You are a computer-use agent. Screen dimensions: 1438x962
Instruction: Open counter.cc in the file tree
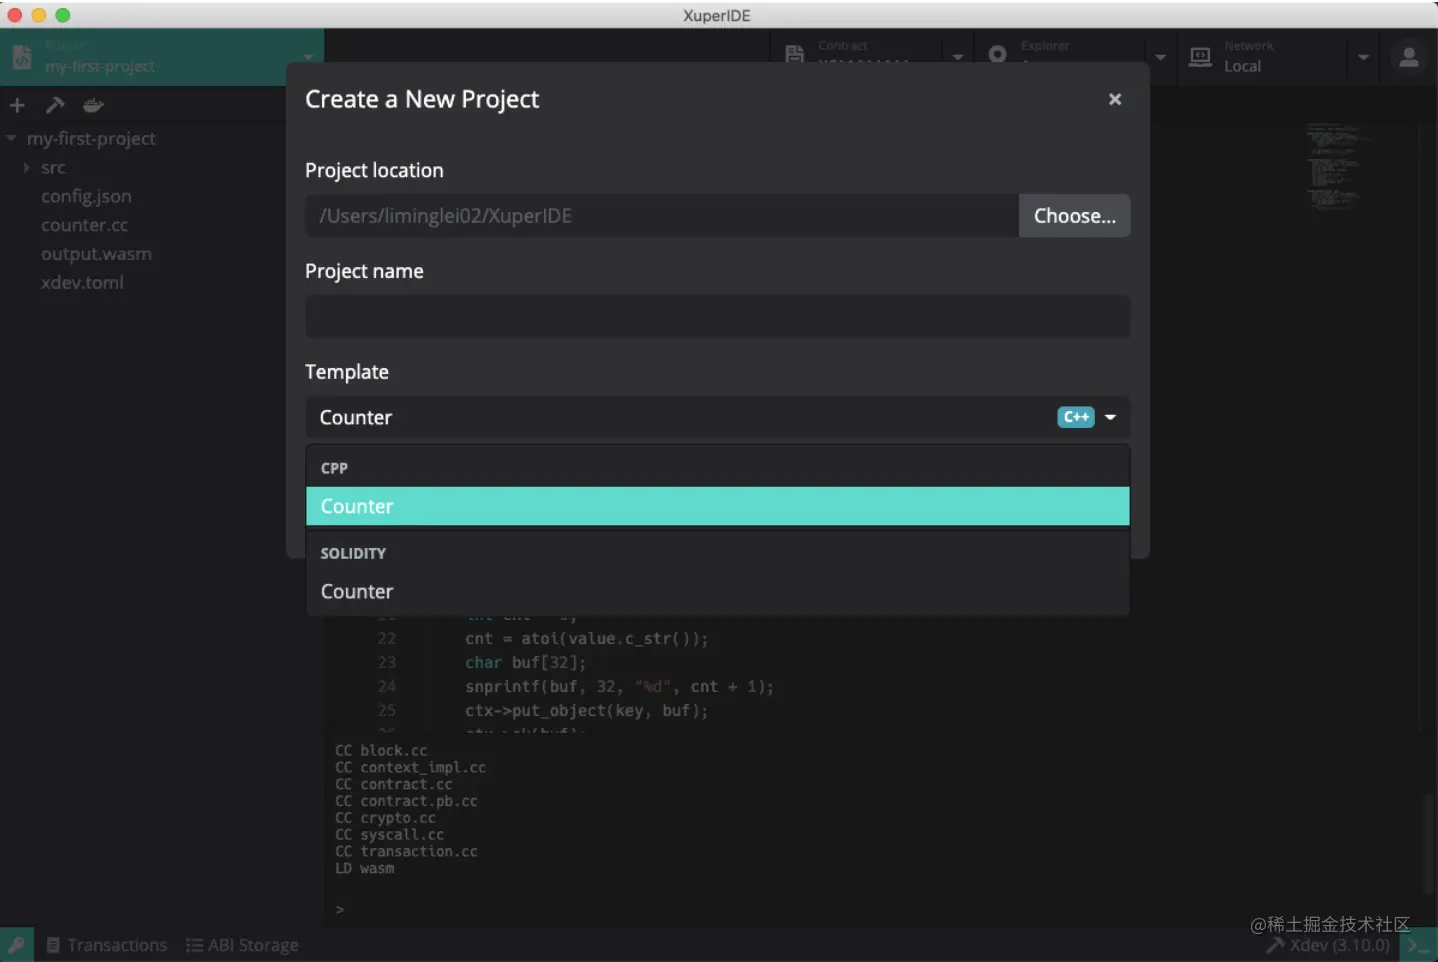pos(85,225)
